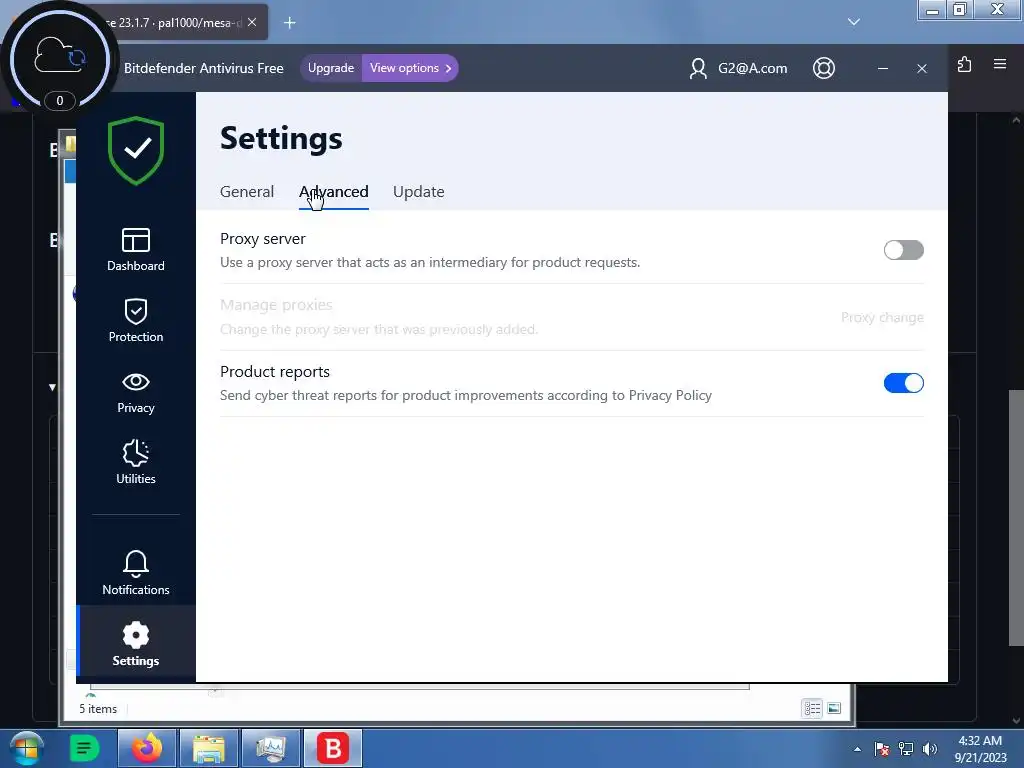Image resolution: width=1024 pixels, height=768 pixels.
Task: Click the Upgrade button
Action: pos(330,68)
